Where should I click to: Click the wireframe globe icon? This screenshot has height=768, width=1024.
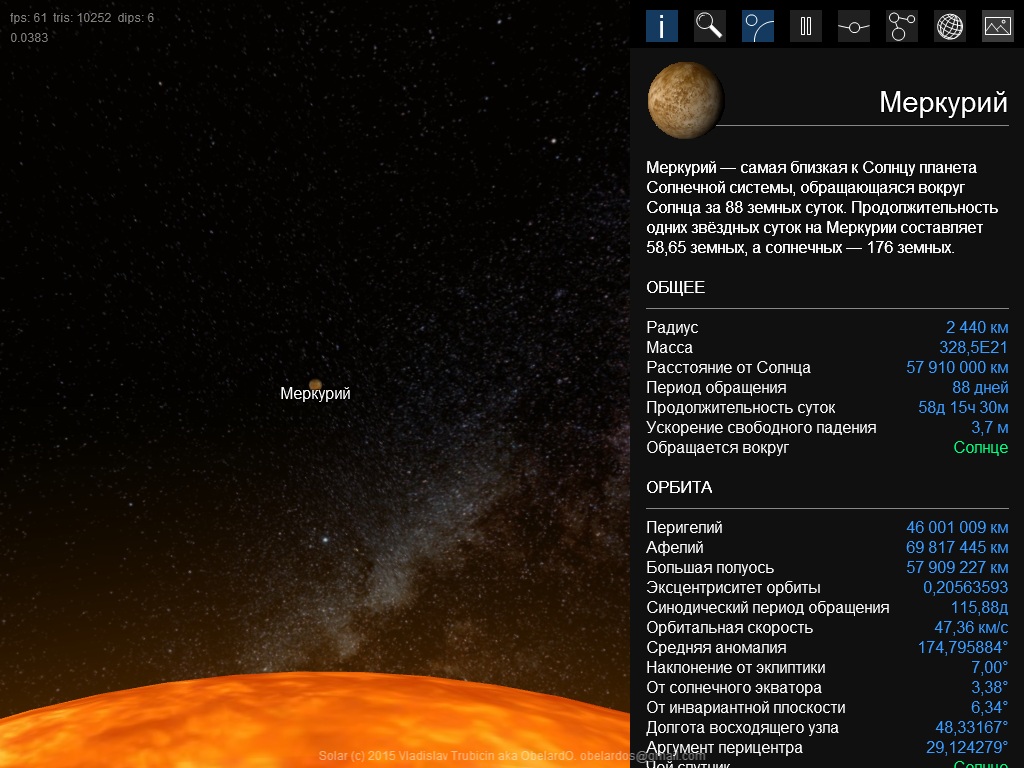coord(950,26)
